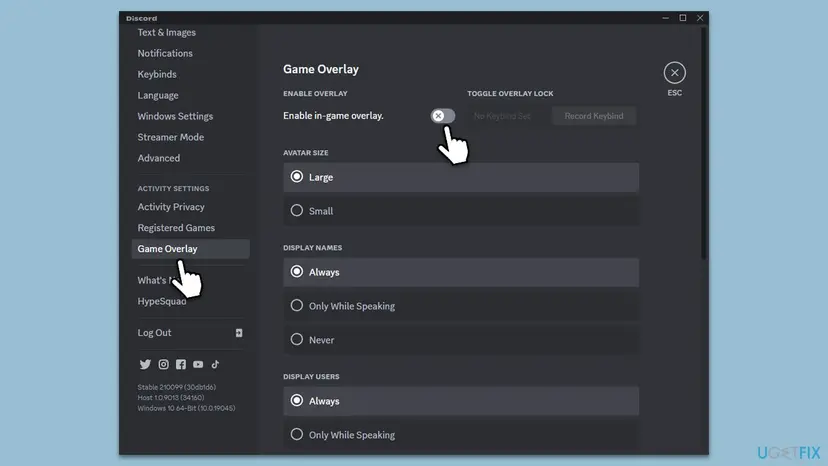Maximize the Discord window
The image size is (828, 466).
click(683, 18)
